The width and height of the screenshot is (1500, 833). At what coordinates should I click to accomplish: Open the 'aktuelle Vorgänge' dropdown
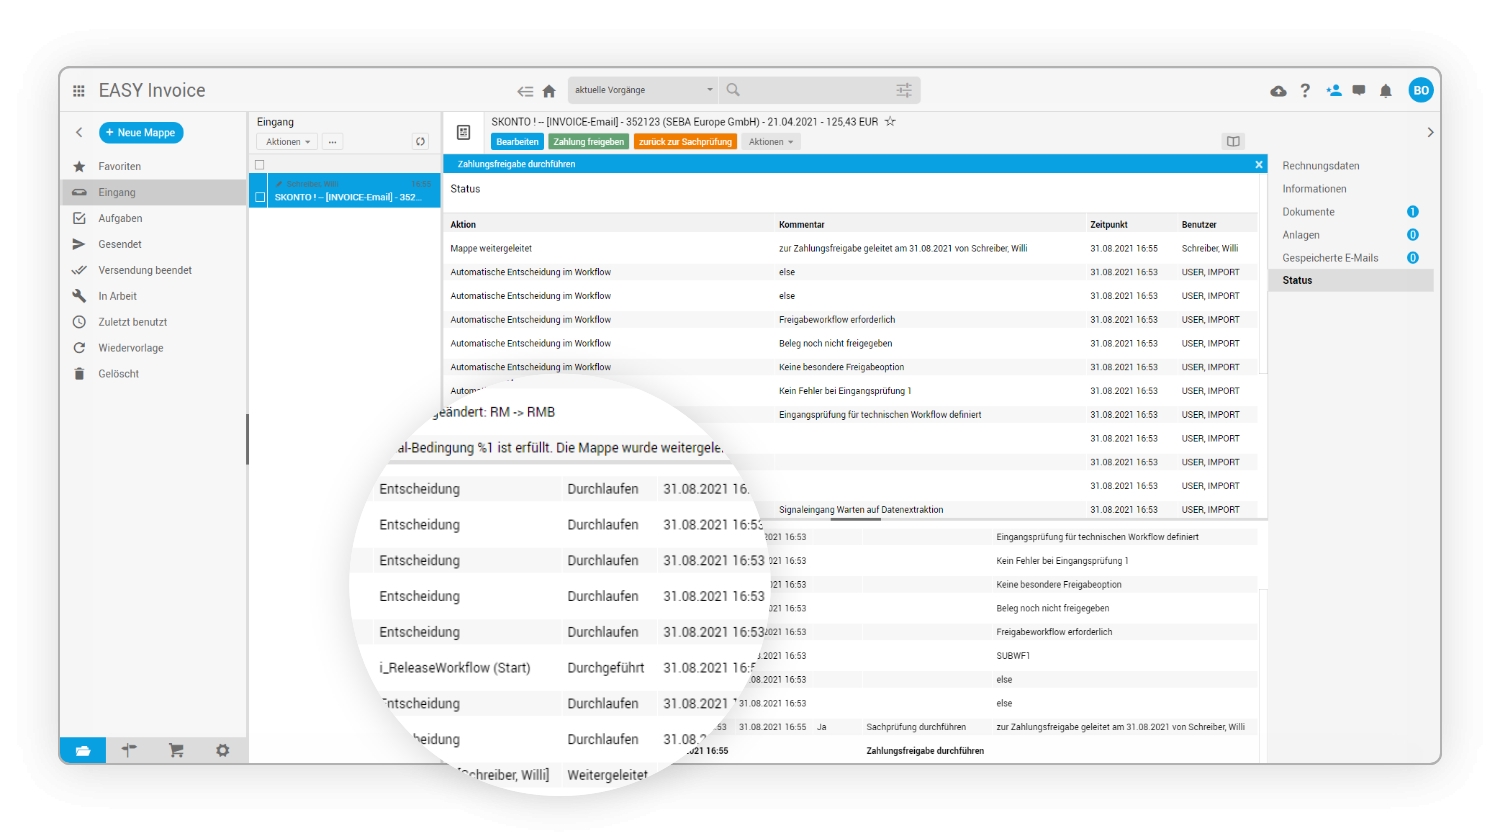click(643, 90)
